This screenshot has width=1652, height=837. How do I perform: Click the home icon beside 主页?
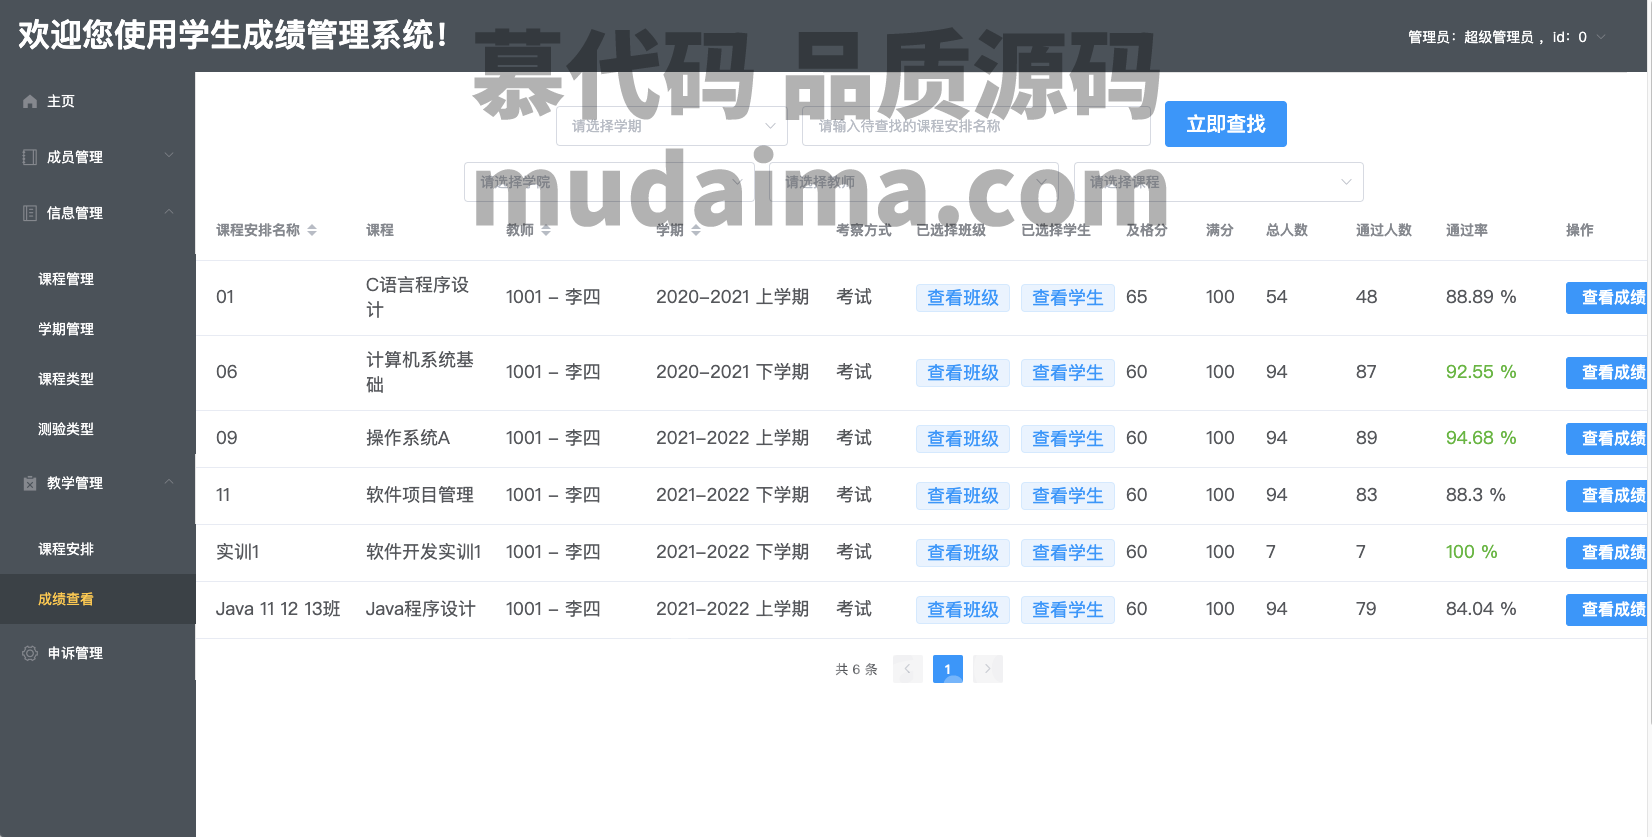click(30, 101)
